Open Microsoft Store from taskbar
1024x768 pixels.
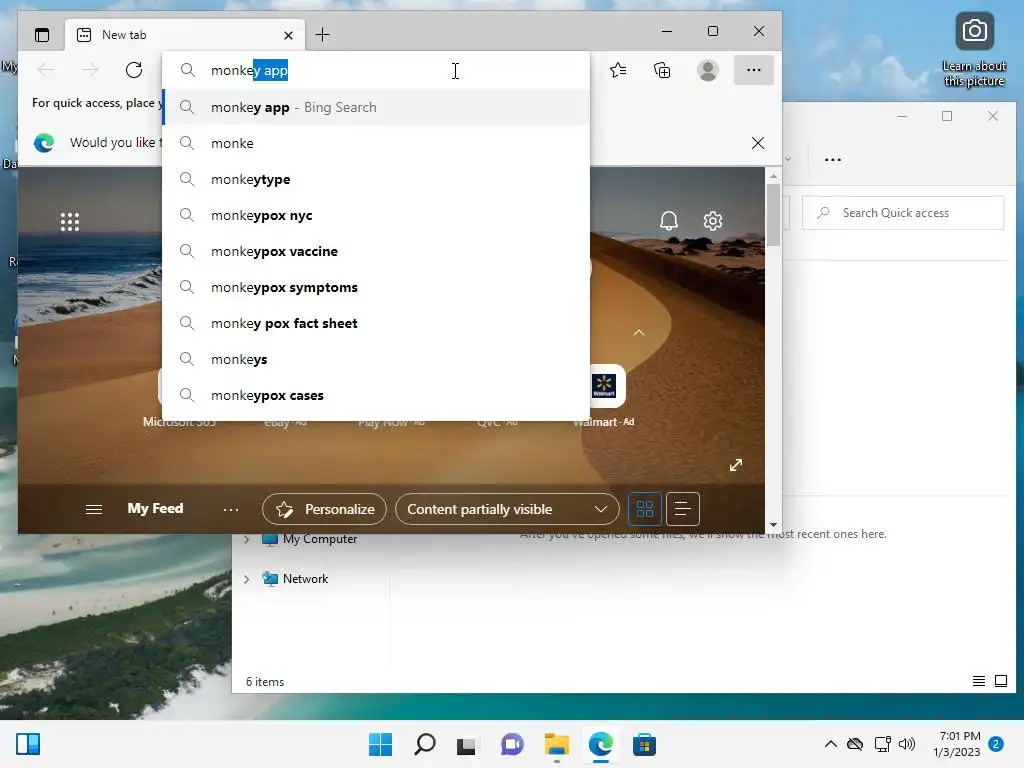point(644,744)
